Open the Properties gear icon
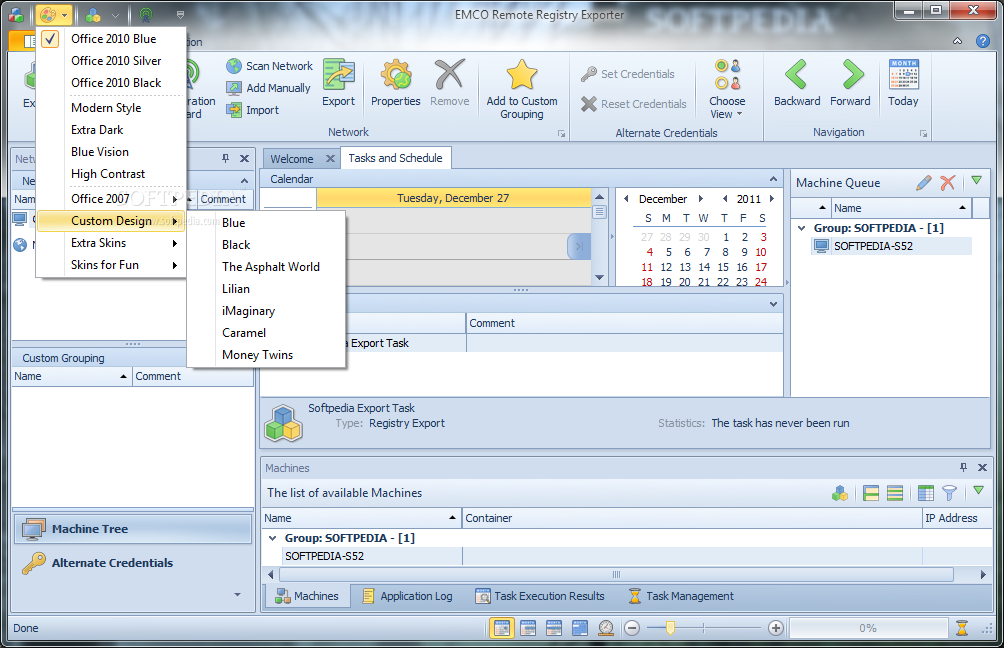Image resolution: width=1004 pixels, height=648 pixels. coord(396,75)
